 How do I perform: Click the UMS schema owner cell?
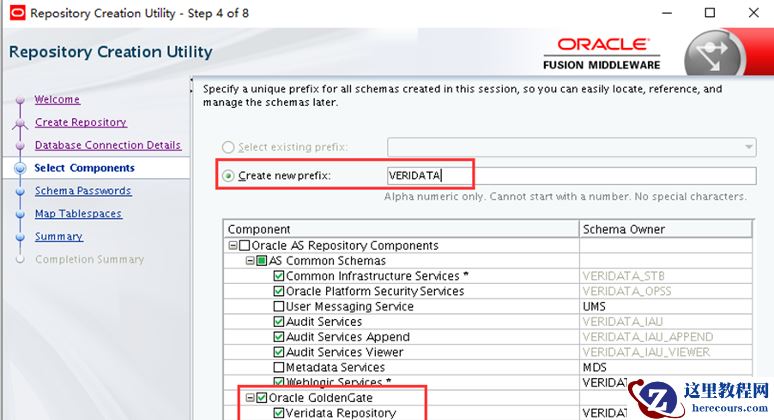665,306
